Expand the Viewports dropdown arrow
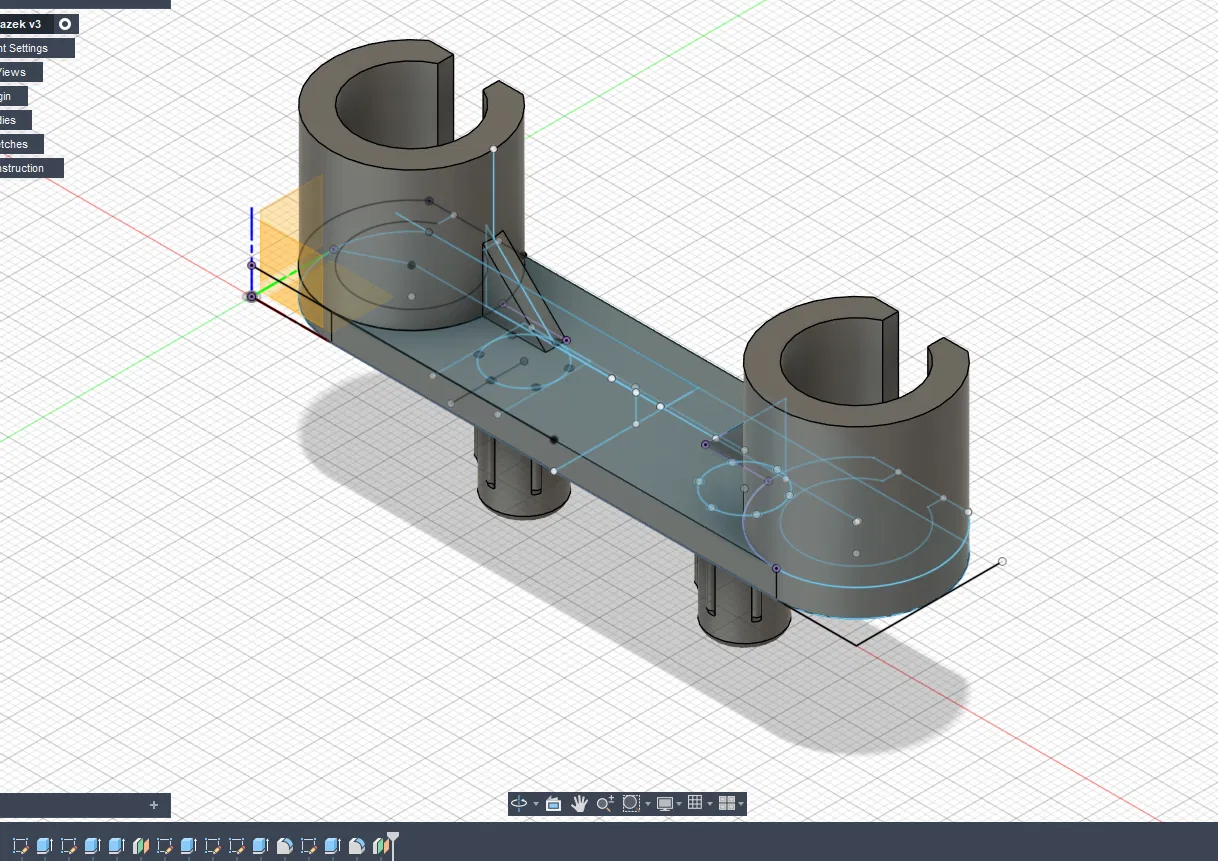Viewport: 1218px width, 861px height. pos(741,804)
